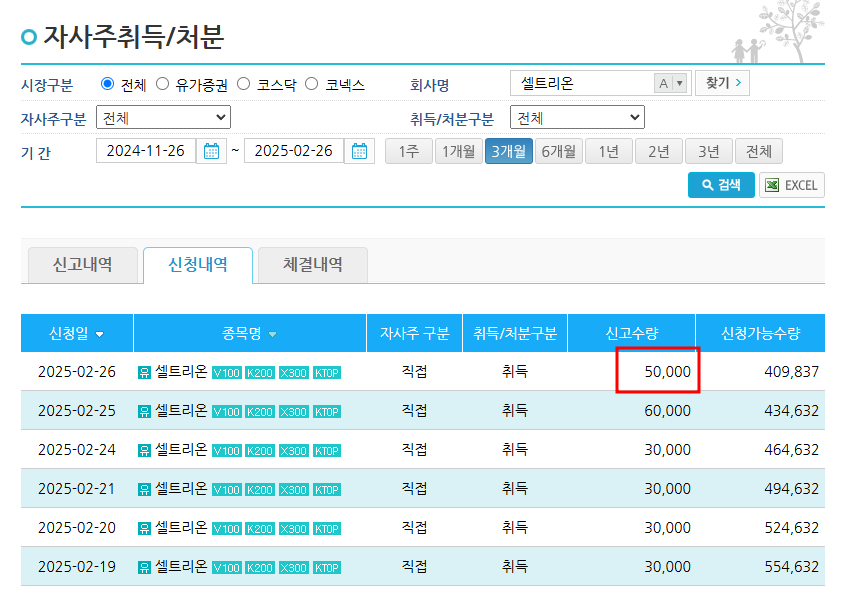This screenshot has width=844, height=590.
Task: Click the K200 badge in 2025-02-25 row
Action: (260, 412)
